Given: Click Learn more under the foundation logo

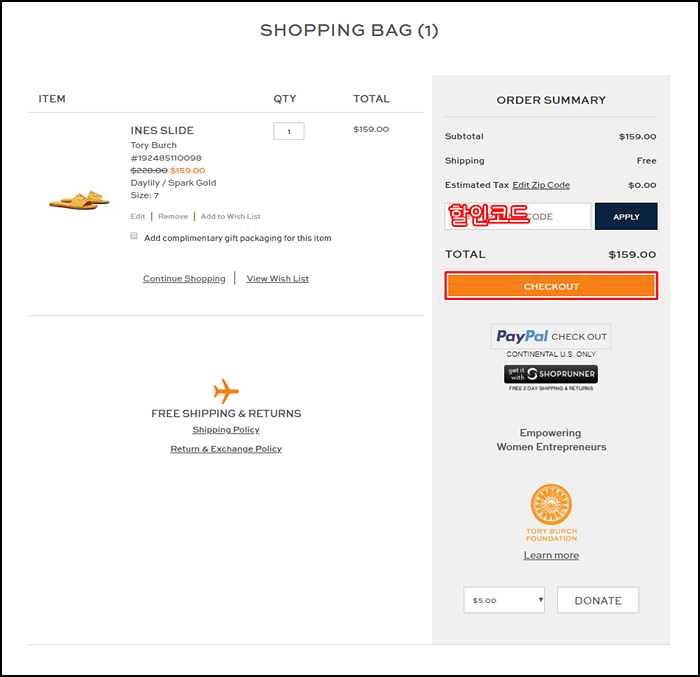Looking at the screenshot, I should coord(551,555).
